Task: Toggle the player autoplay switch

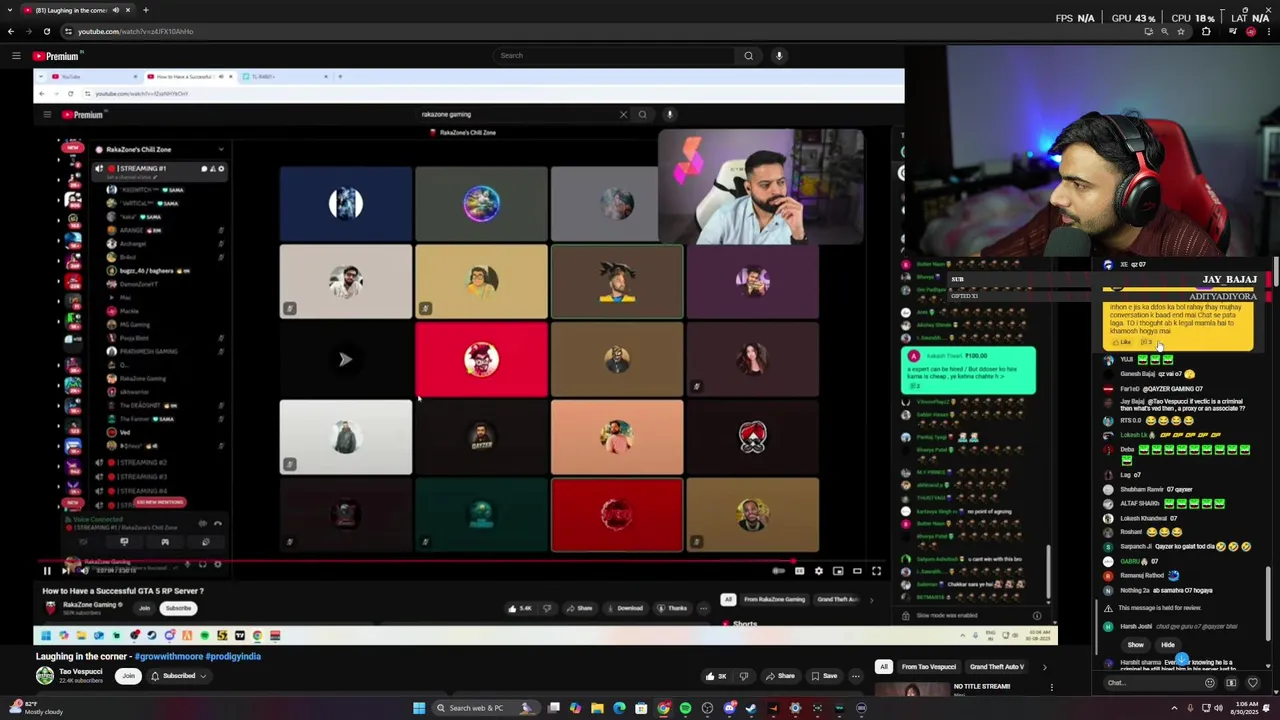Action: [x=779, y=571]
